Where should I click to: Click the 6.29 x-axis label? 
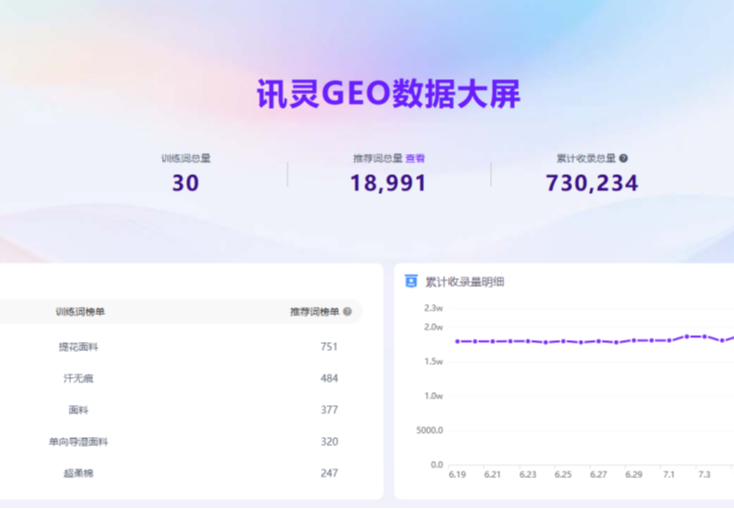[x=634, y=474]
